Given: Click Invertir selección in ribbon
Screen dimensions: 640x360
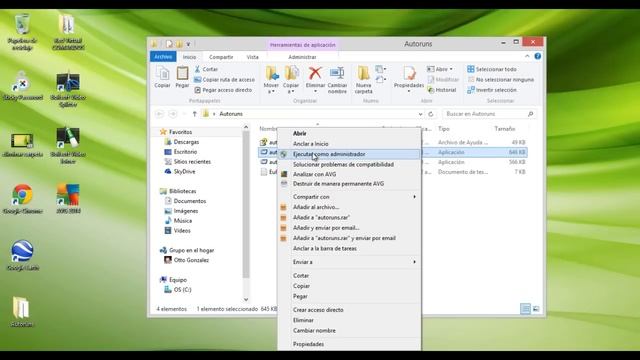Looking at the screenshot, I should 492,90.
